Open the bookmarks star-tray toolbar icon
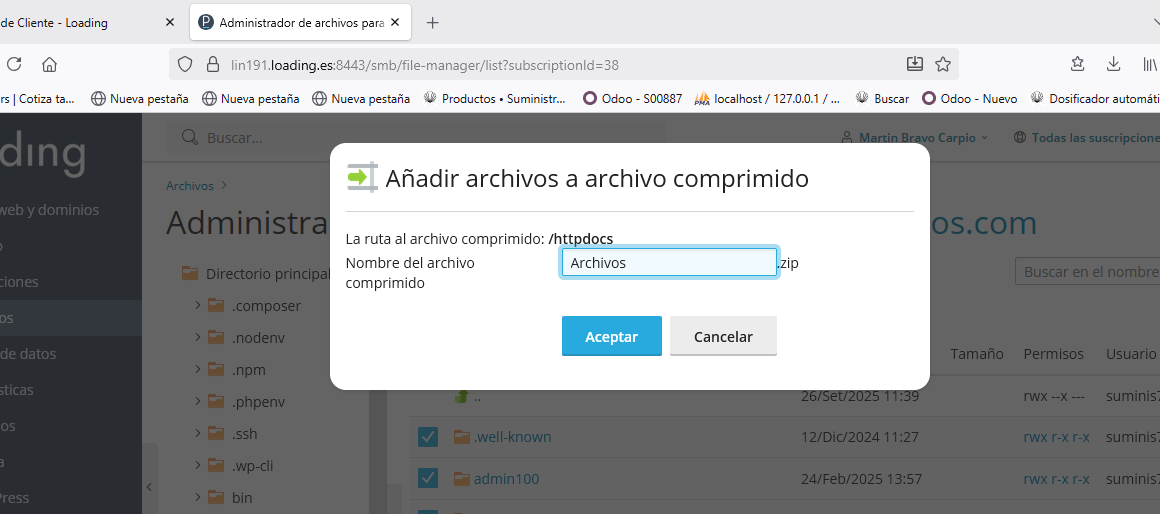Viewport: 1160px width, 514px height. (x=1078, y=64)
